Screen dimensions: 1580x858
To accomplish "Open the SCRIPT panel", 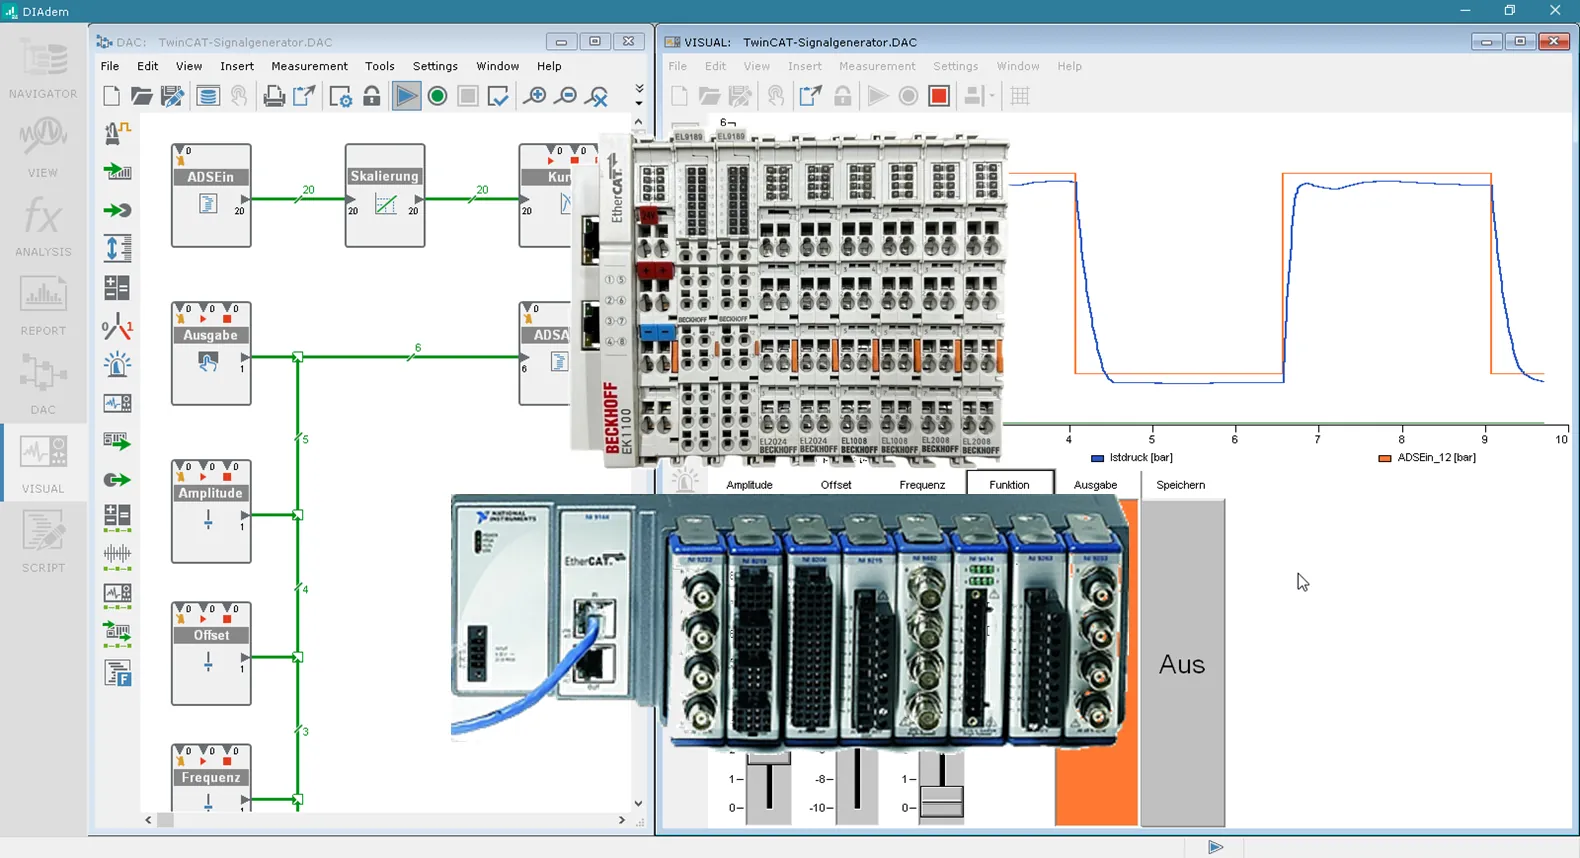I will (x=43, y=542).
